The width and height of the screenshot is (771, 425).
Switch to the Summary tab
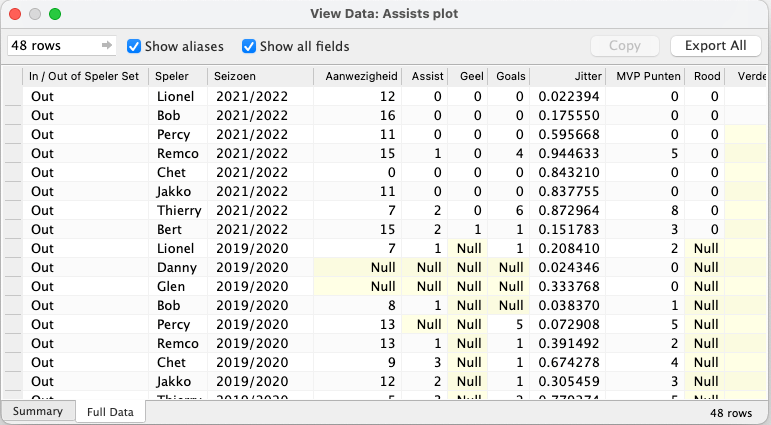coord(38,411)
